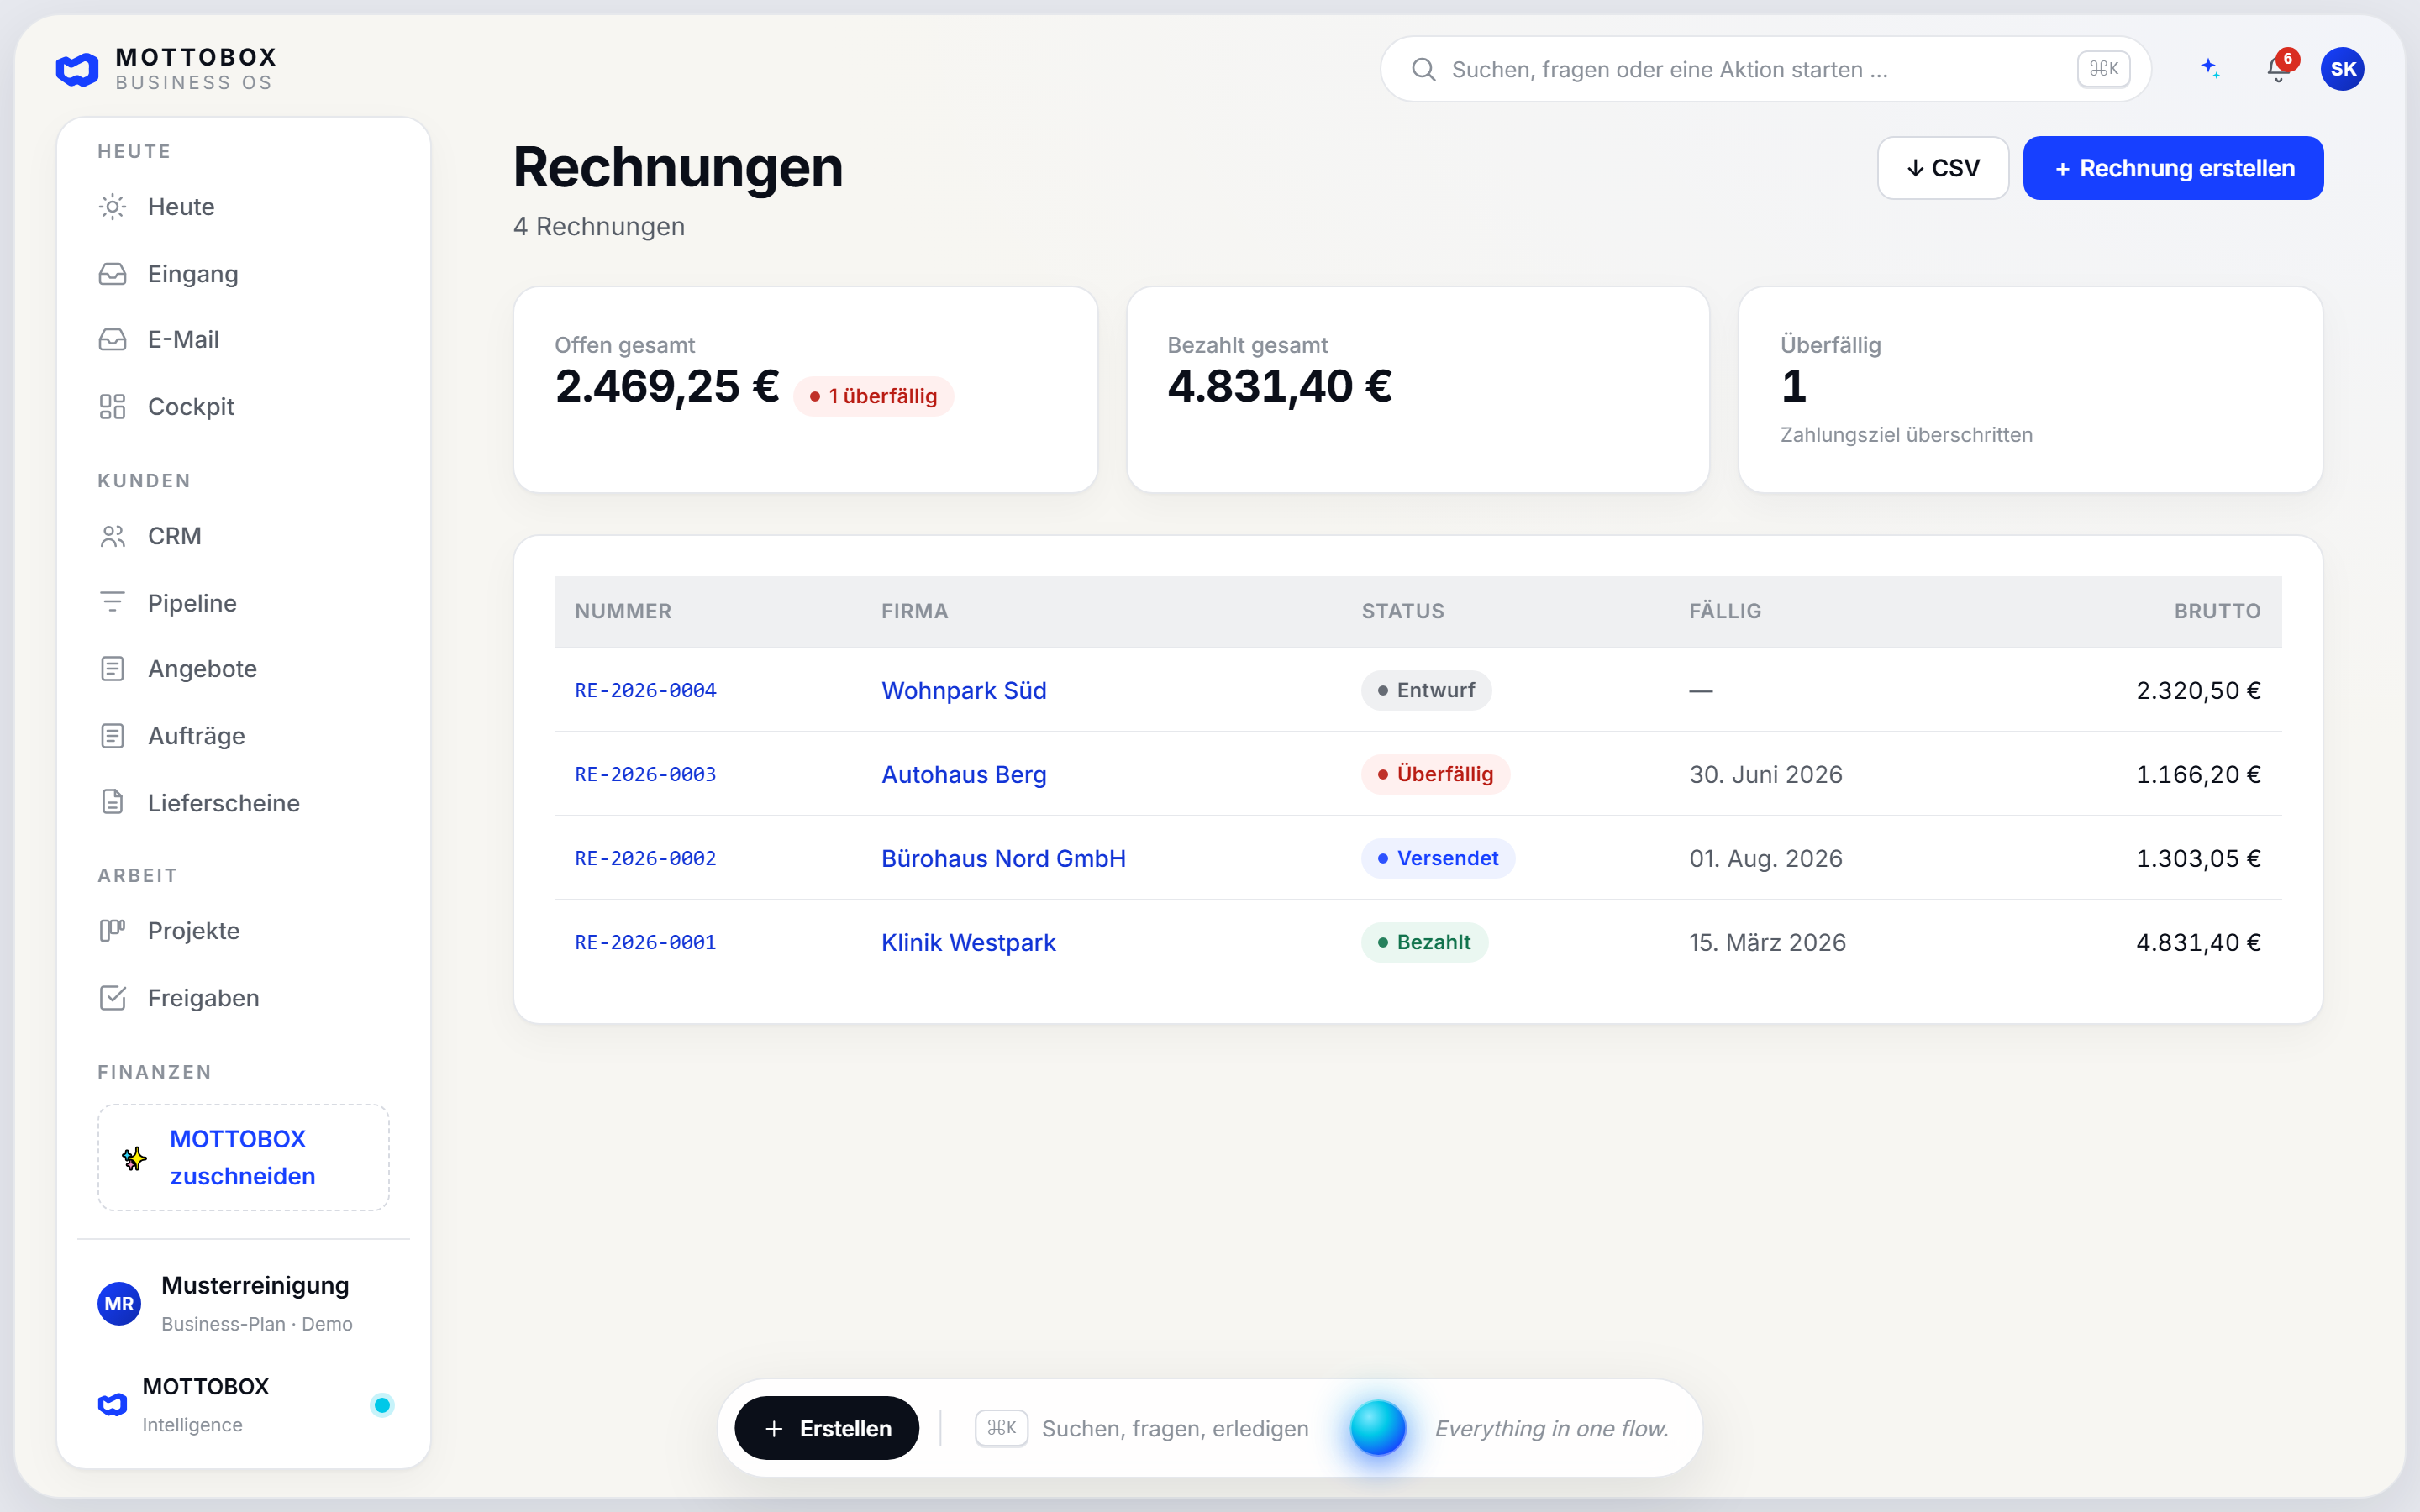The height and width of the screenshot is (1512, 2420).
Task: Open invoice RE-2026-0002
Action: point(645,858)
